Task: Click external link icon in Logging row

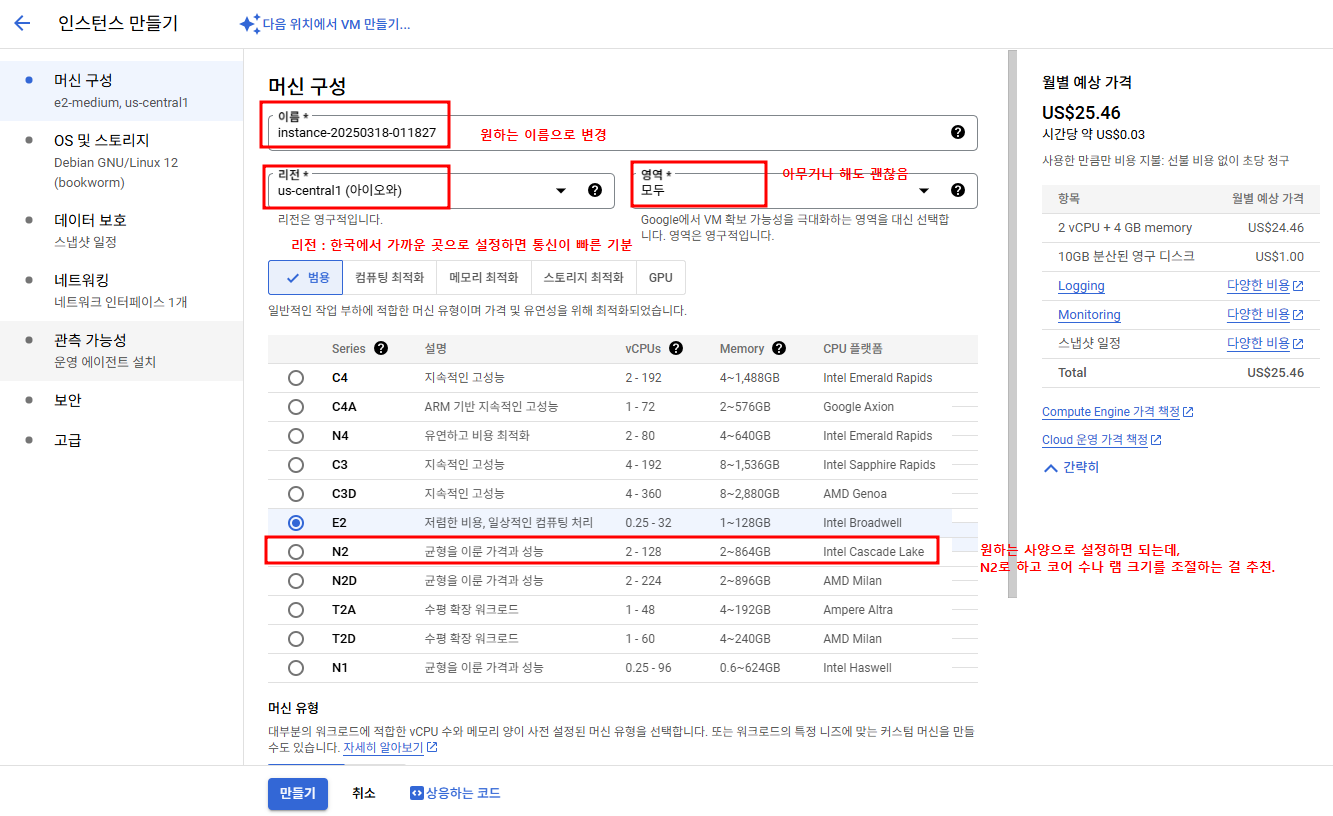Action: coord(1298,286)
